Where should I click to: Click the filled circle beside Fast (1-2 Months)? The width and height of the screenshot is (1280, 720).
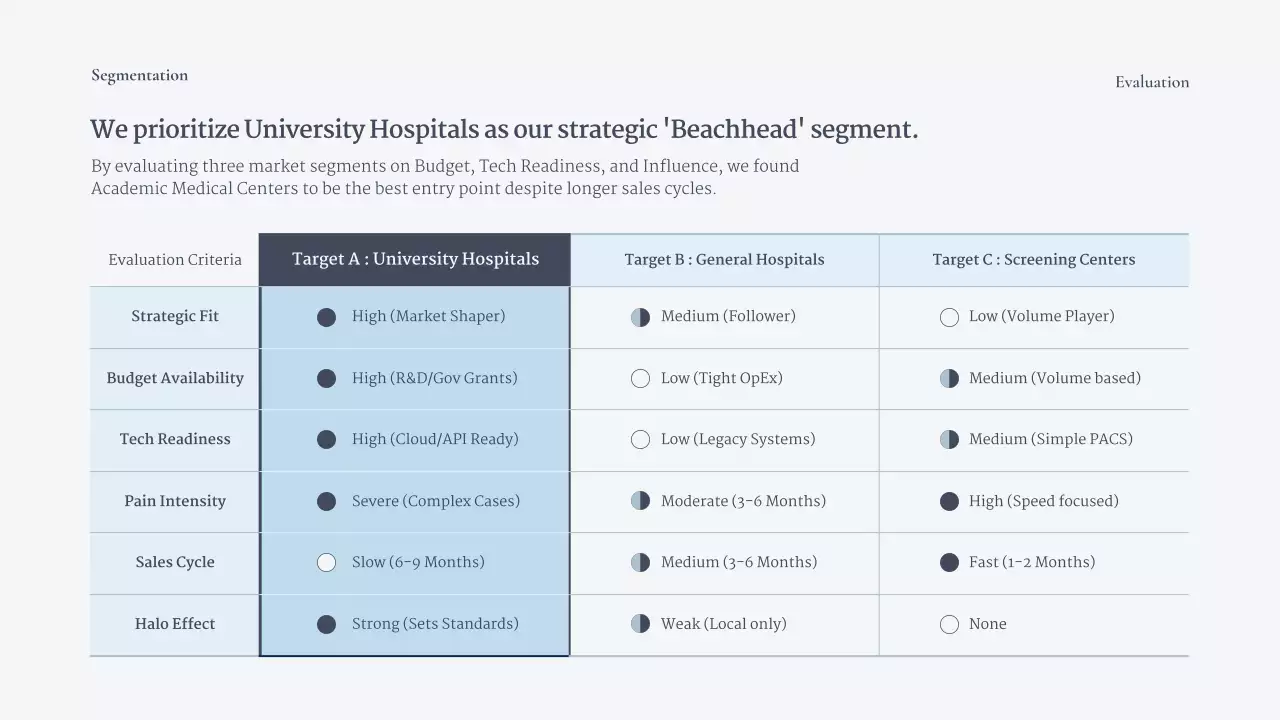pos(949,562)
